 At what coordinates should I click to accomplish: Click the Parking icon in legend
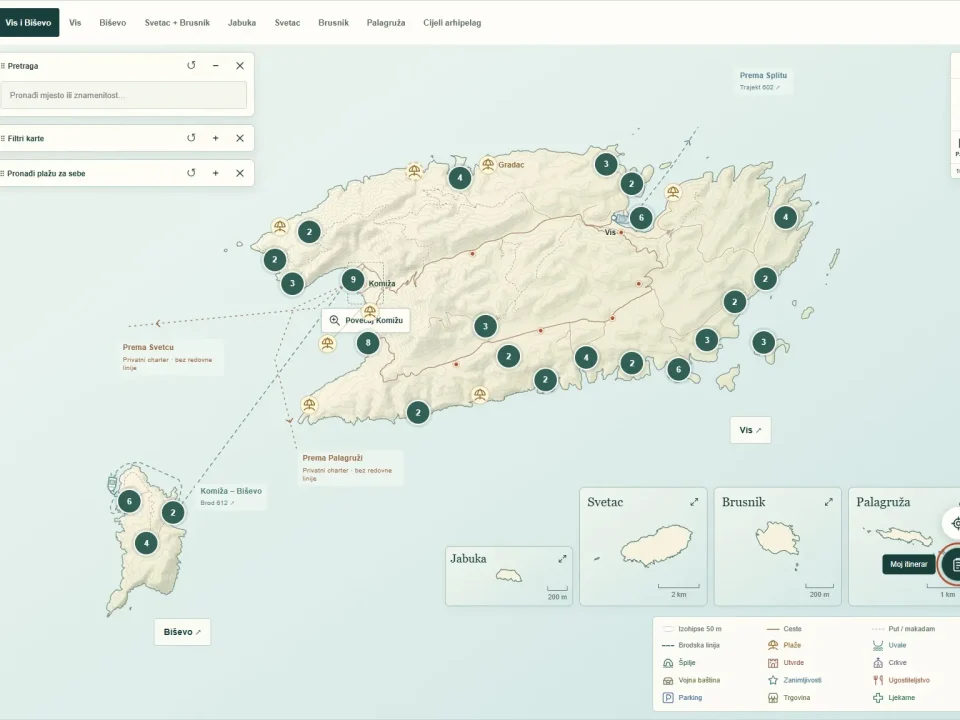668,697
